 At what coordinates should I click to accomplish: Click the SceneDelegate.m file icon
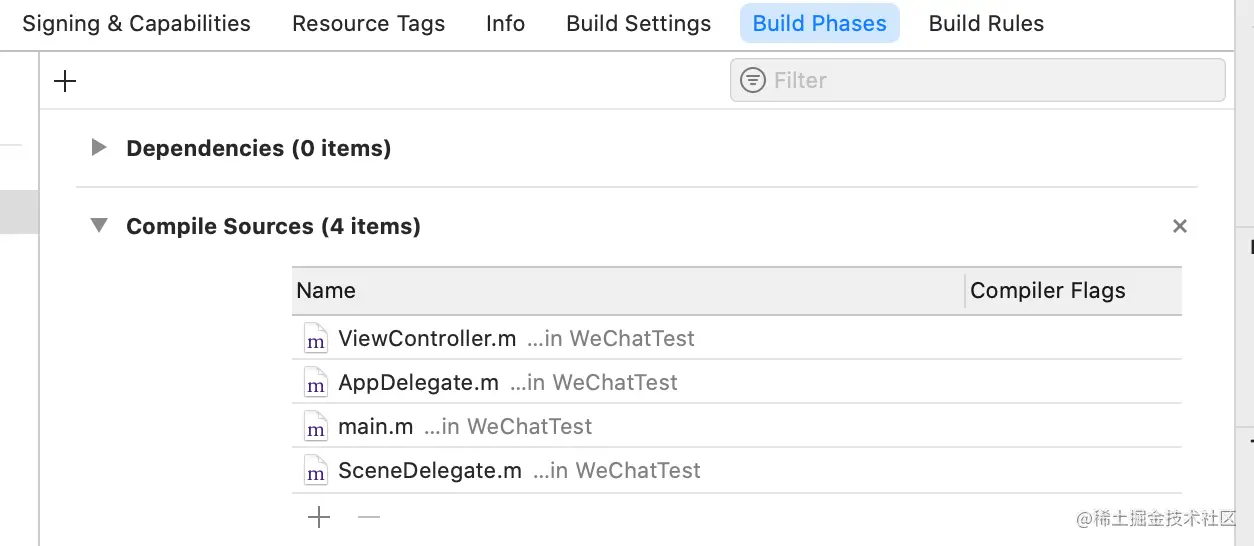click(316, 471)
